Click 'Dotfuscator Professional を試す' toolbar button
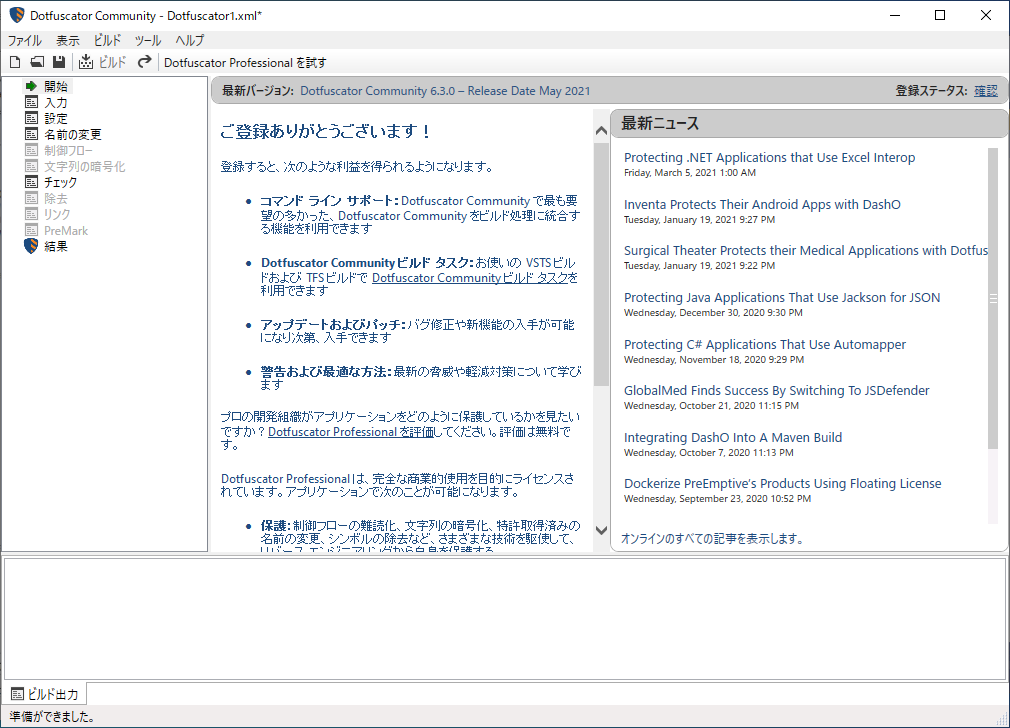This screenshot has width=1010, height=728. tap(245, 62)
